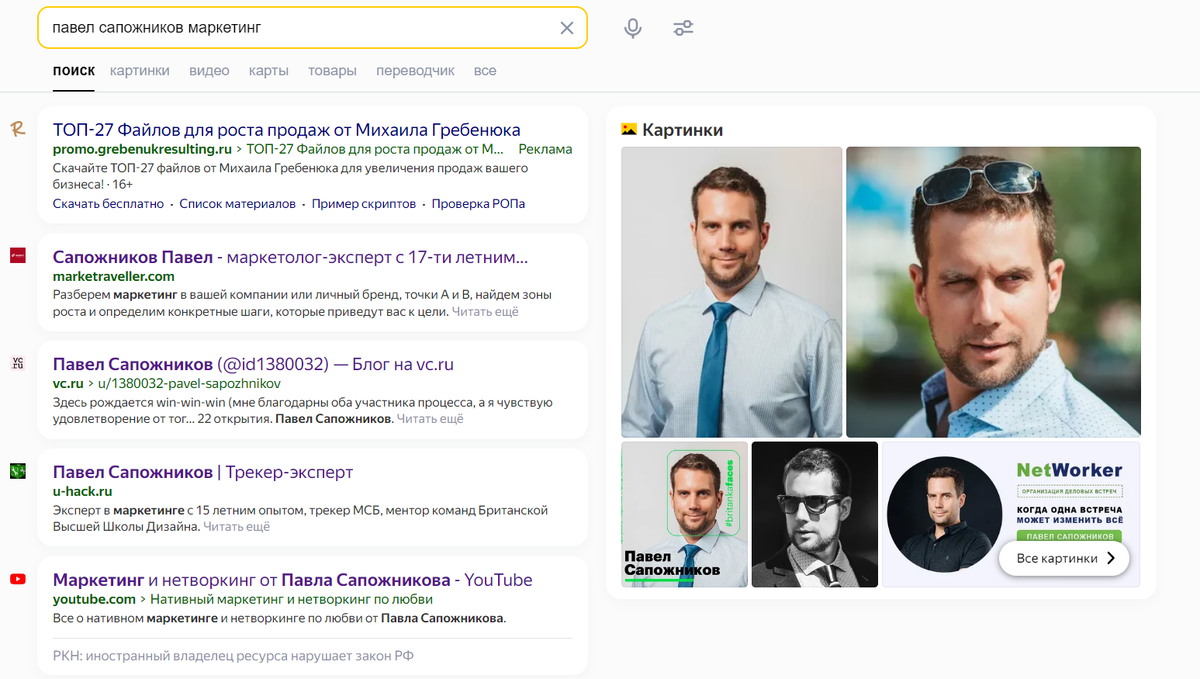Click the Реклама label on the ad

click(546, 149)
